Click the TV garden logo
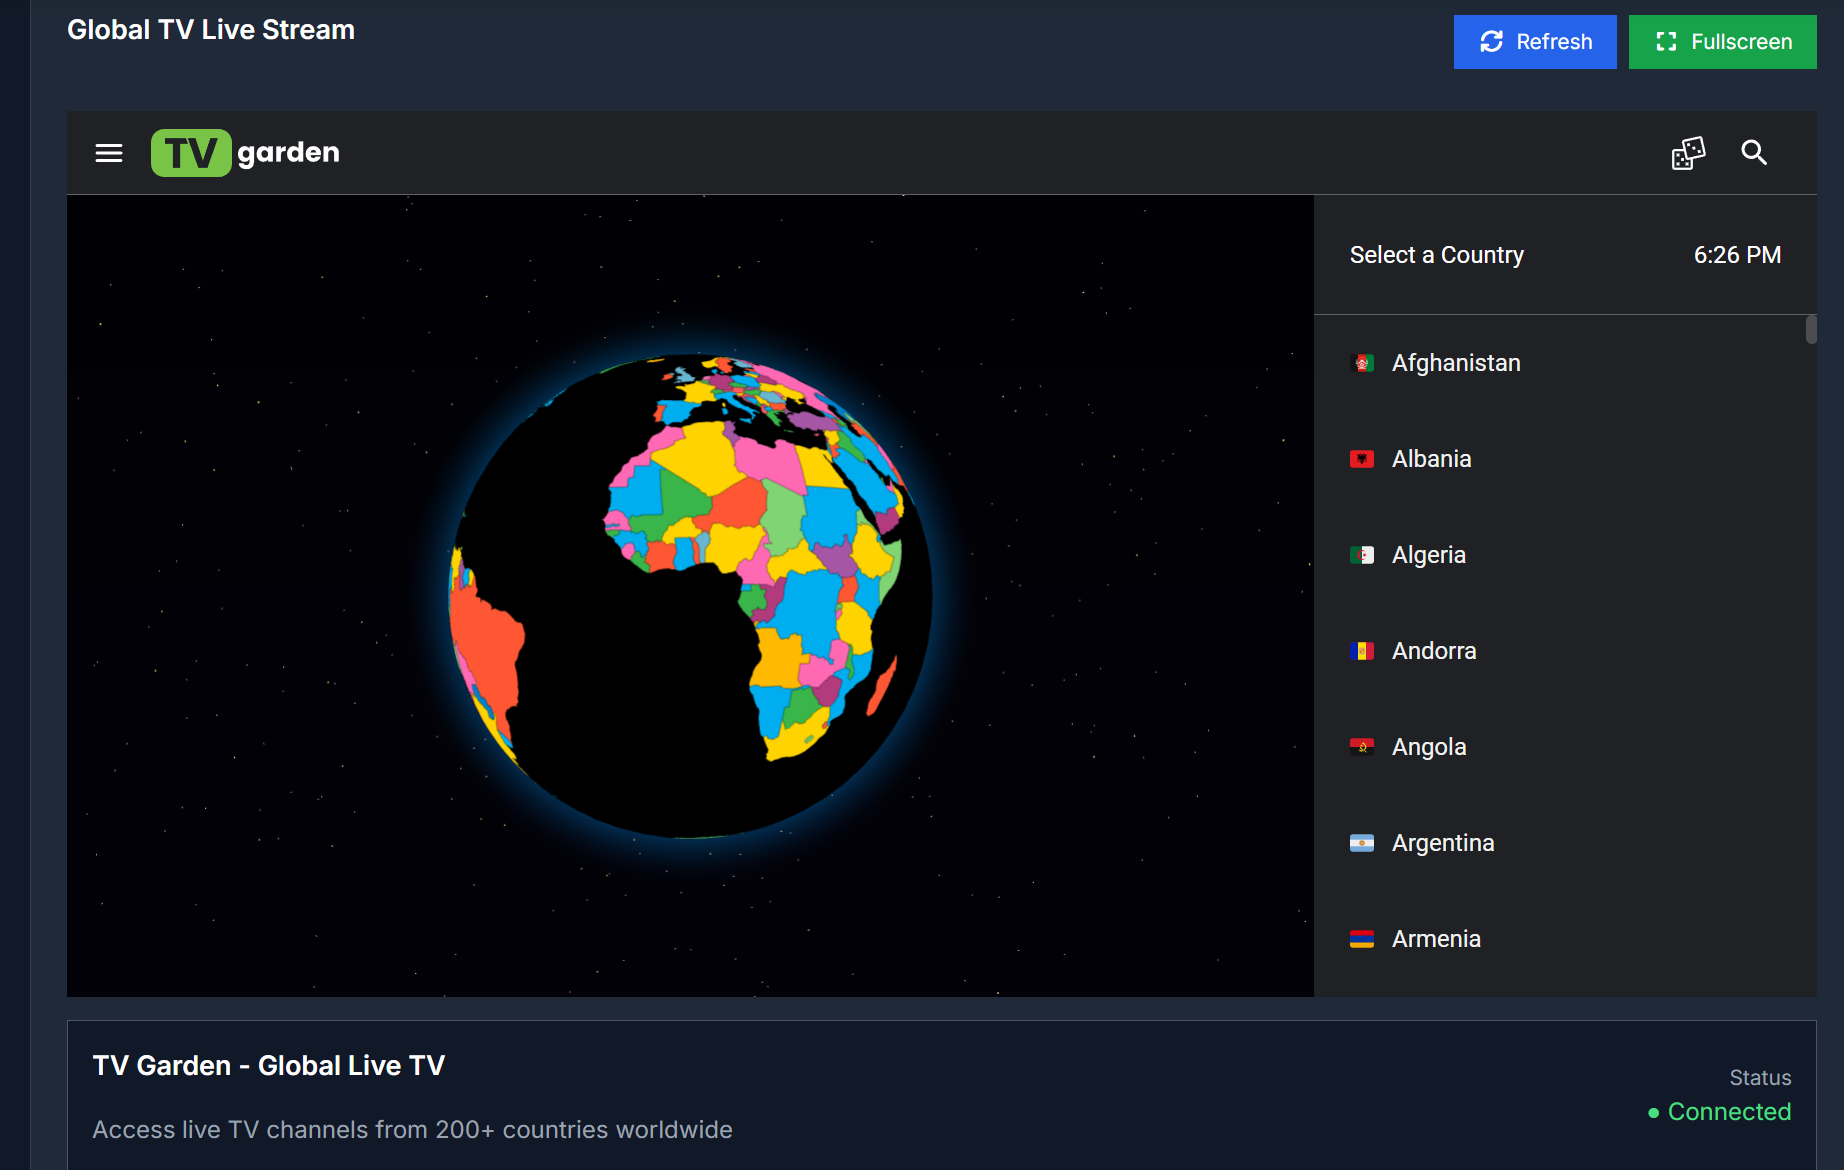The height and width of the screenshot is (1170, 1844). pyautogui.click(x=246, y=153)
